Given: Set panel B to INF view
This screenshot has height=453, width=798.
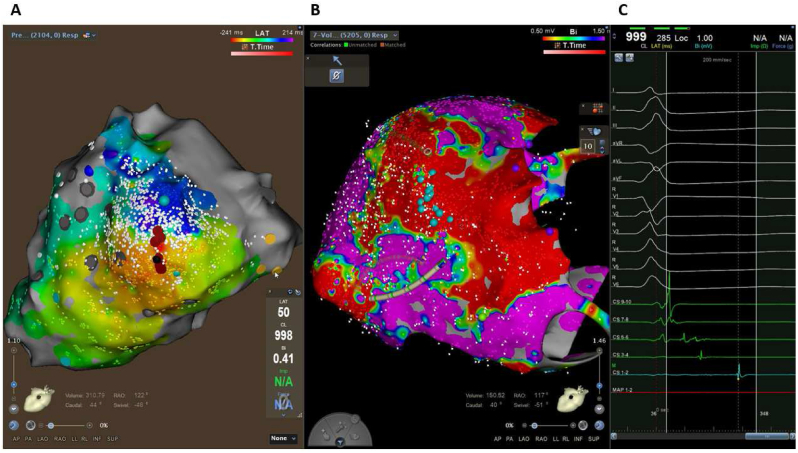Looking at the screenshot, I should (x=578, y=439).
